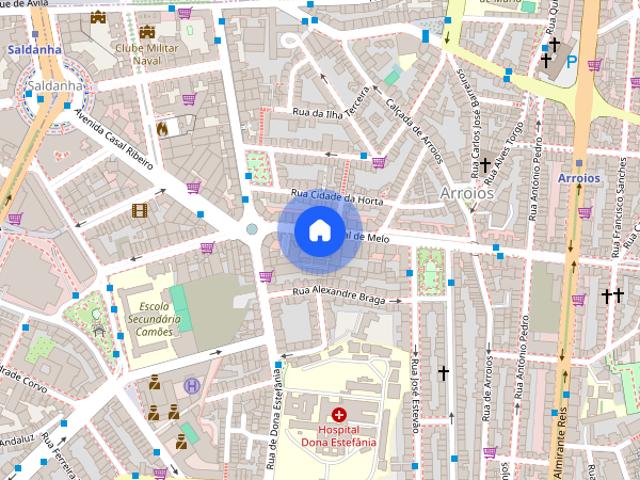Select the Rua Cidade da Horta street label
This screenshot has width=640, height=480.
click(x=337, y=197)
